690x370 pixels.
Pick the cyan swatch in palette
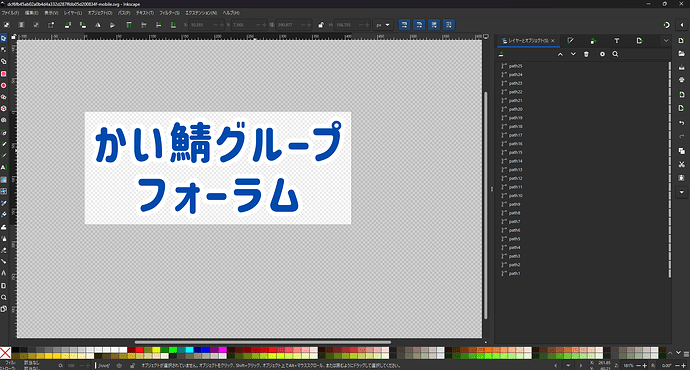[189, 350]
